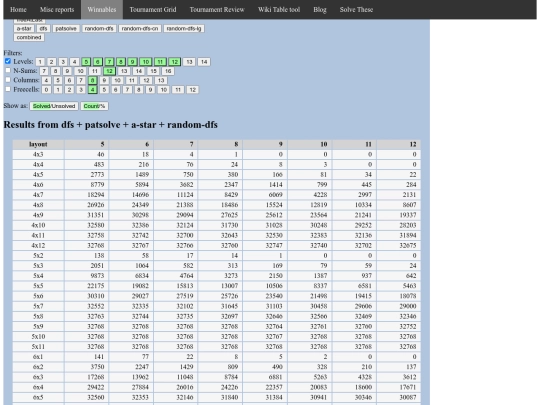Viewport: 540px width, 405px height.
Task: Select 14 in the N-Sums filter
Action: click(x=138, y=71)
